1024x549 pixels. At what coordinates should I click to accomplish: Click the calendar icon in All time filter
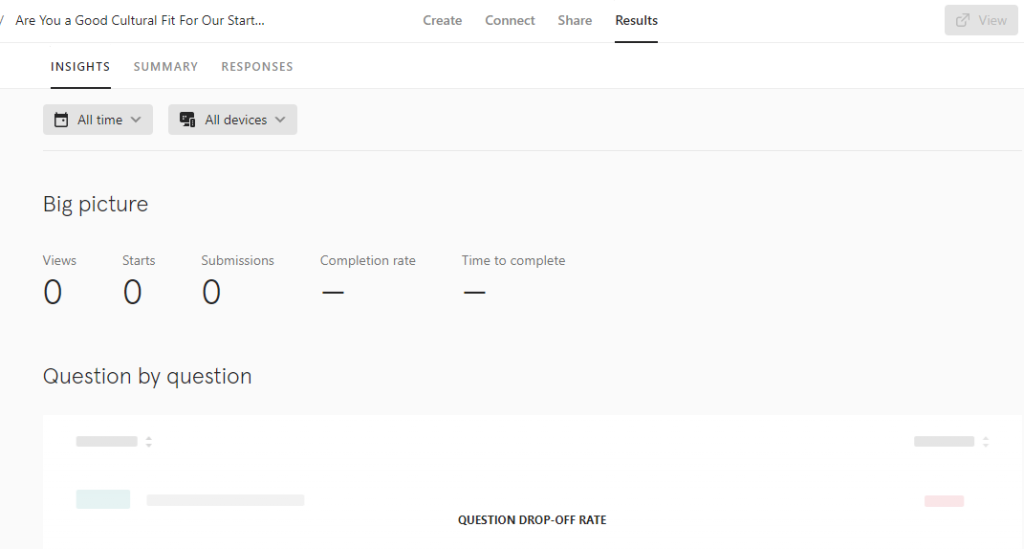[61, 119]
